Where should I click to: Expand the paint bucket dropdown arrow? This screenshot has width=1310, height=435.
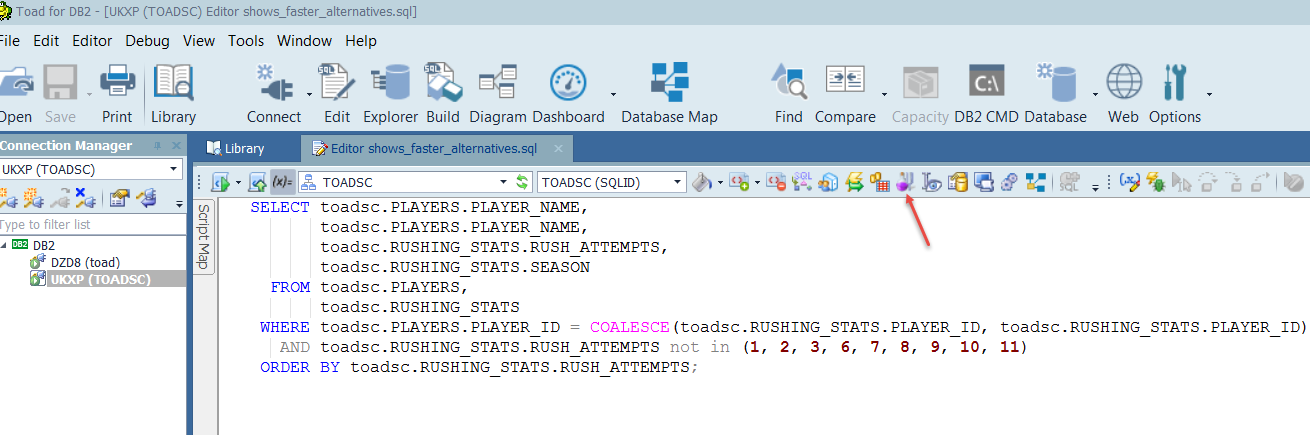718,183
